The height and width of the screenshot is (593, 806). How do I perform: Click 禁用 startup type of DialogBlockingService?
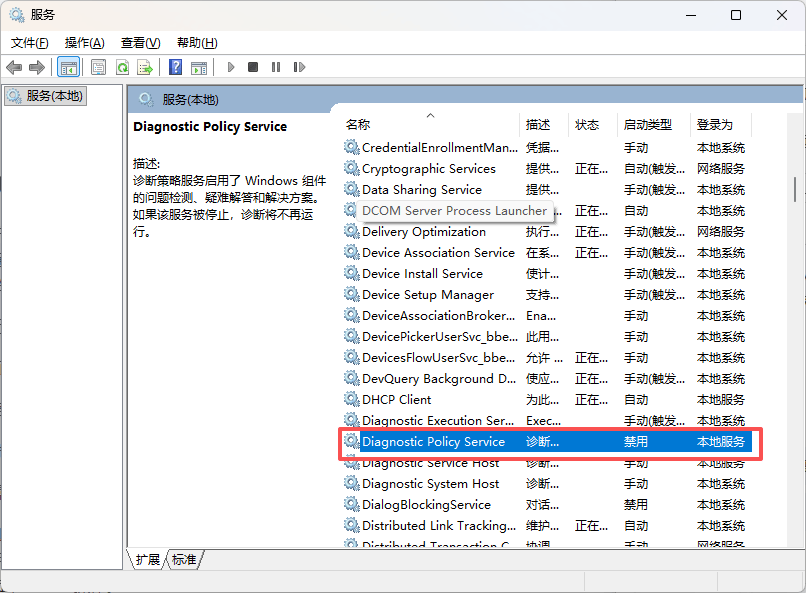[635, 505]
